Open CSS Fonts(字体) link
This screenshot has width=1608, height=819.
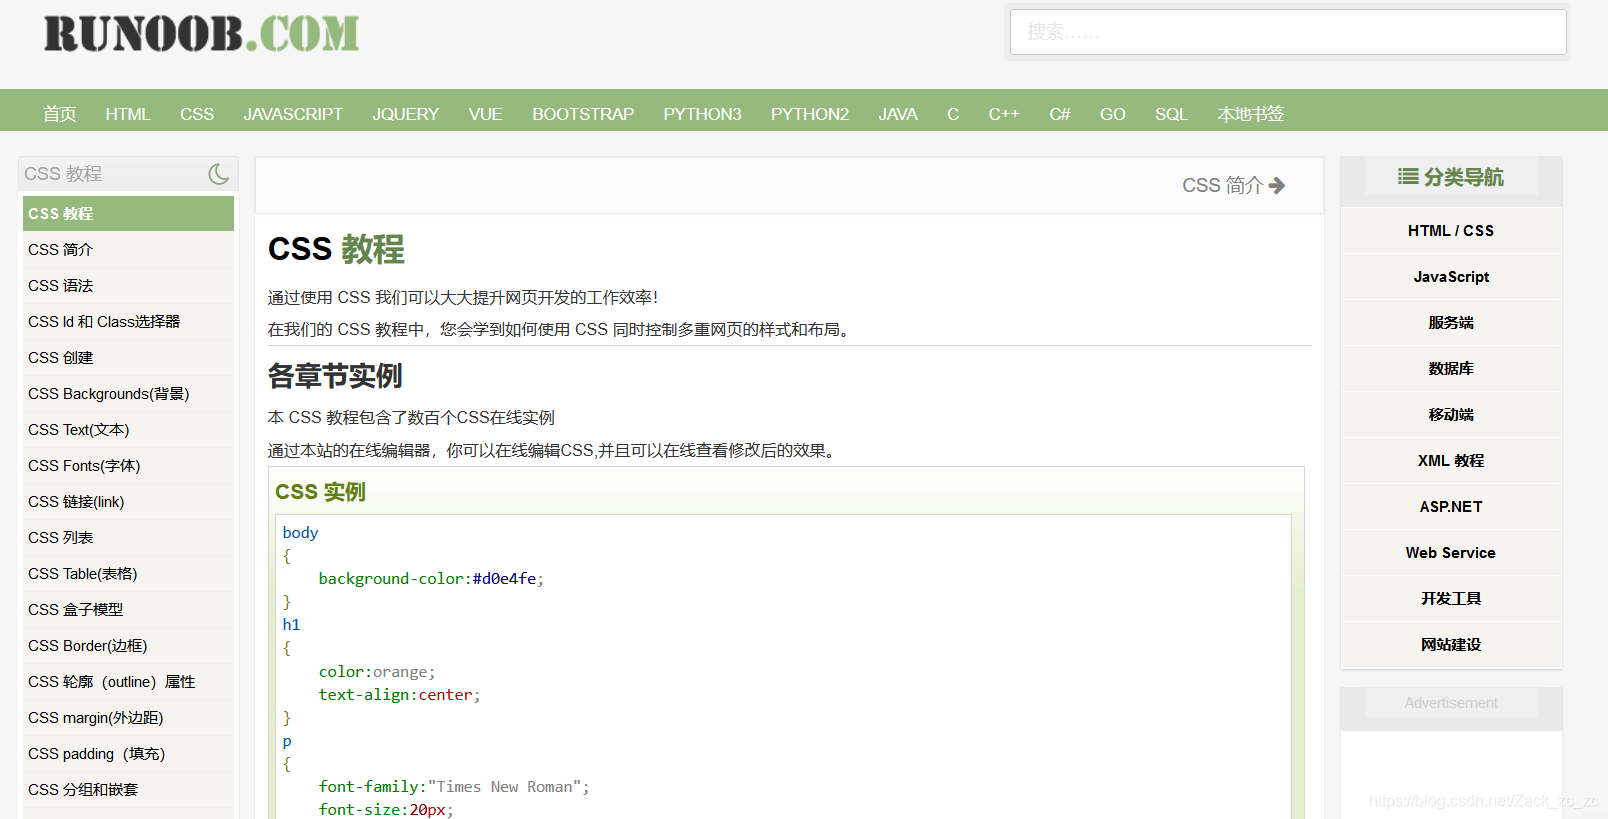pyautogui.click(x=128, y=466)
